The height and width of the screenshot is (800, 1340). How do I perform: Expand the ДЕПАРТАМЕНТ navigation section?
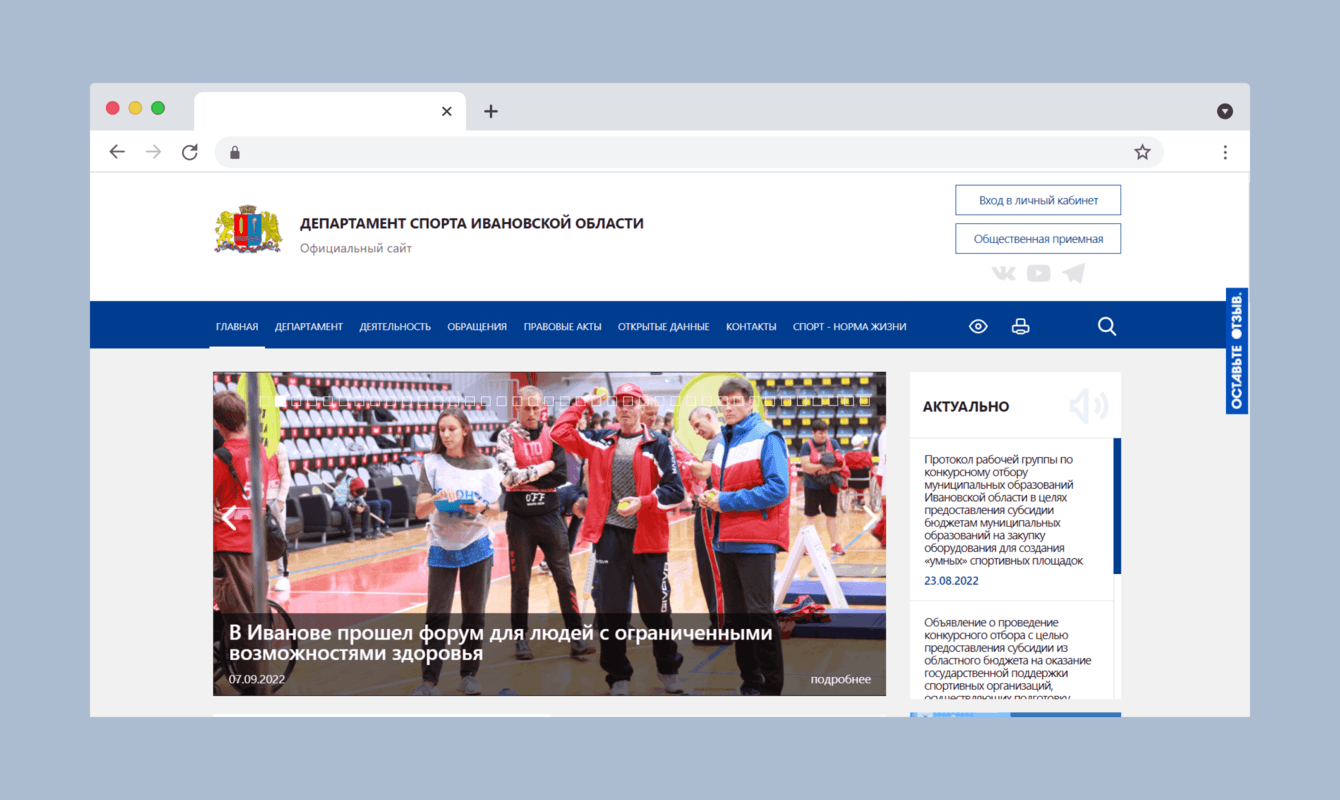click(309, 326)
